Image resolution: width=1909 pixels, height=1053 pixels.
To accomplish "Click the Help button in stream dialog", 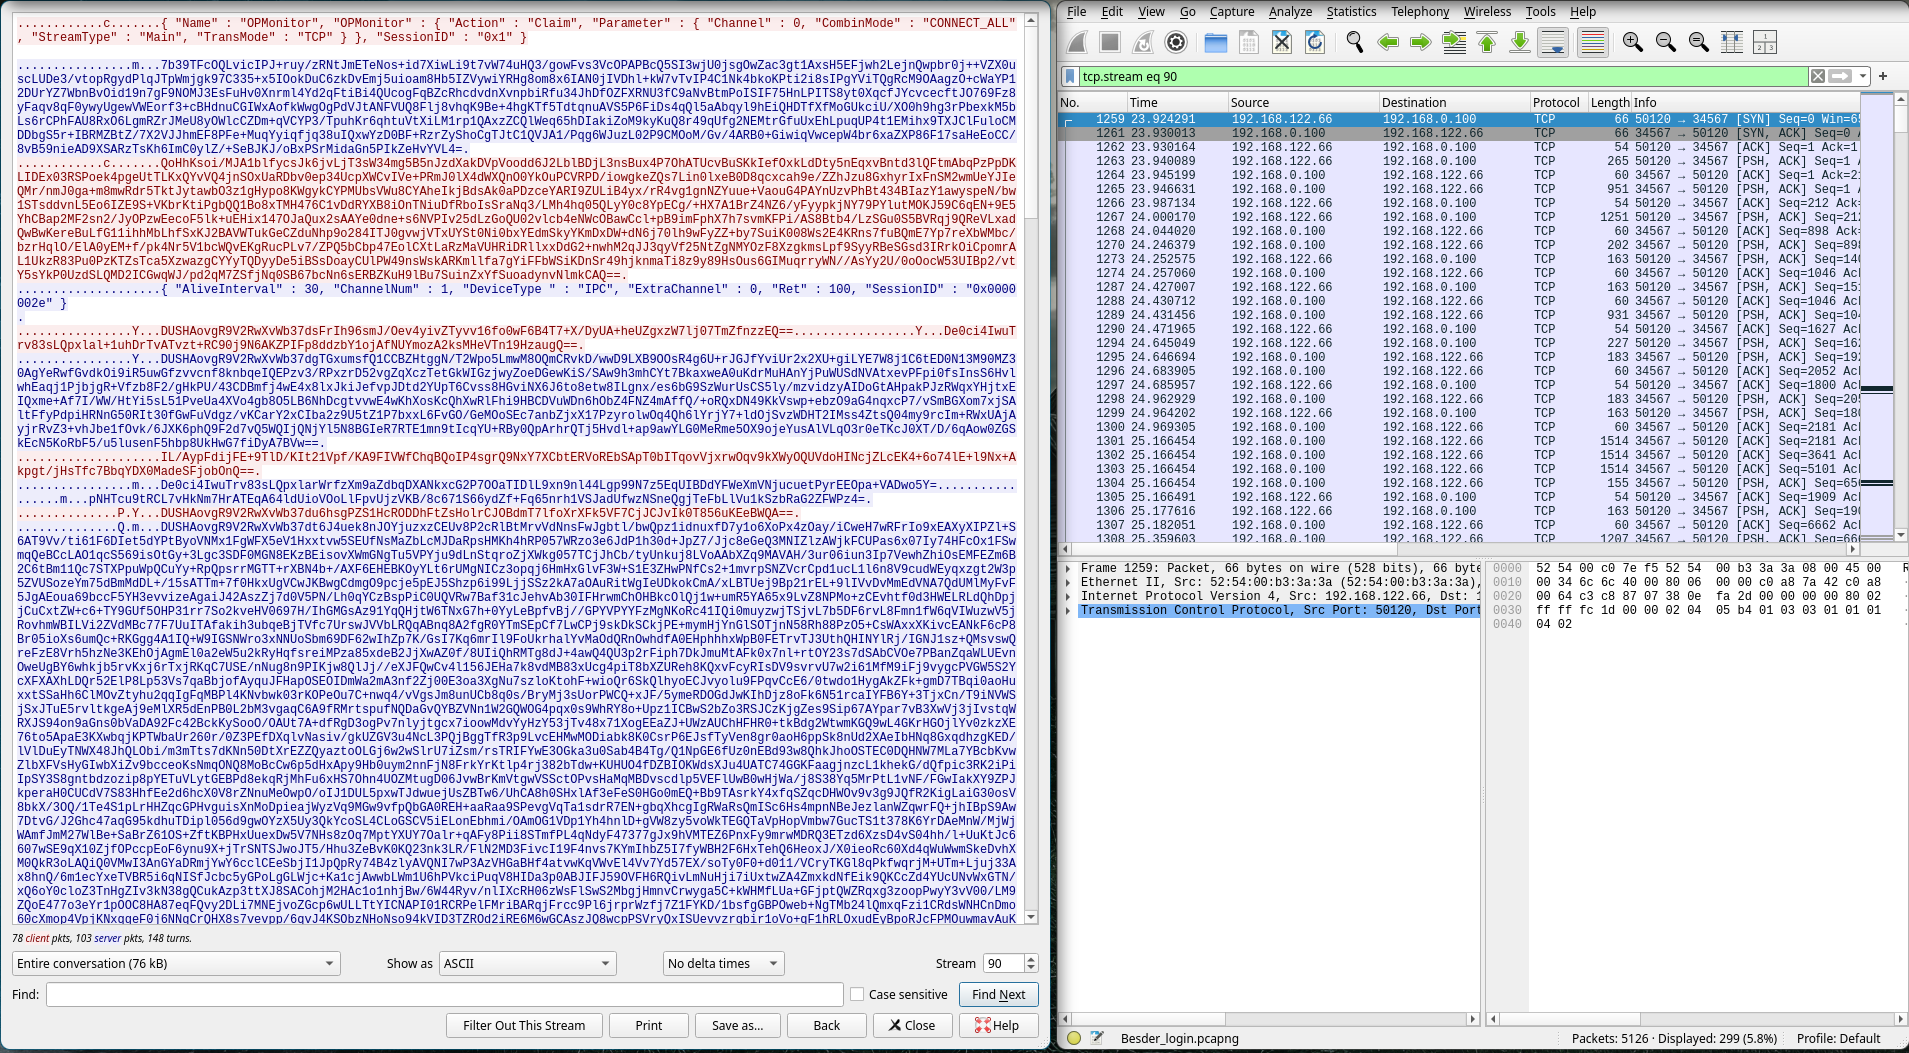I will (998, 1025).
